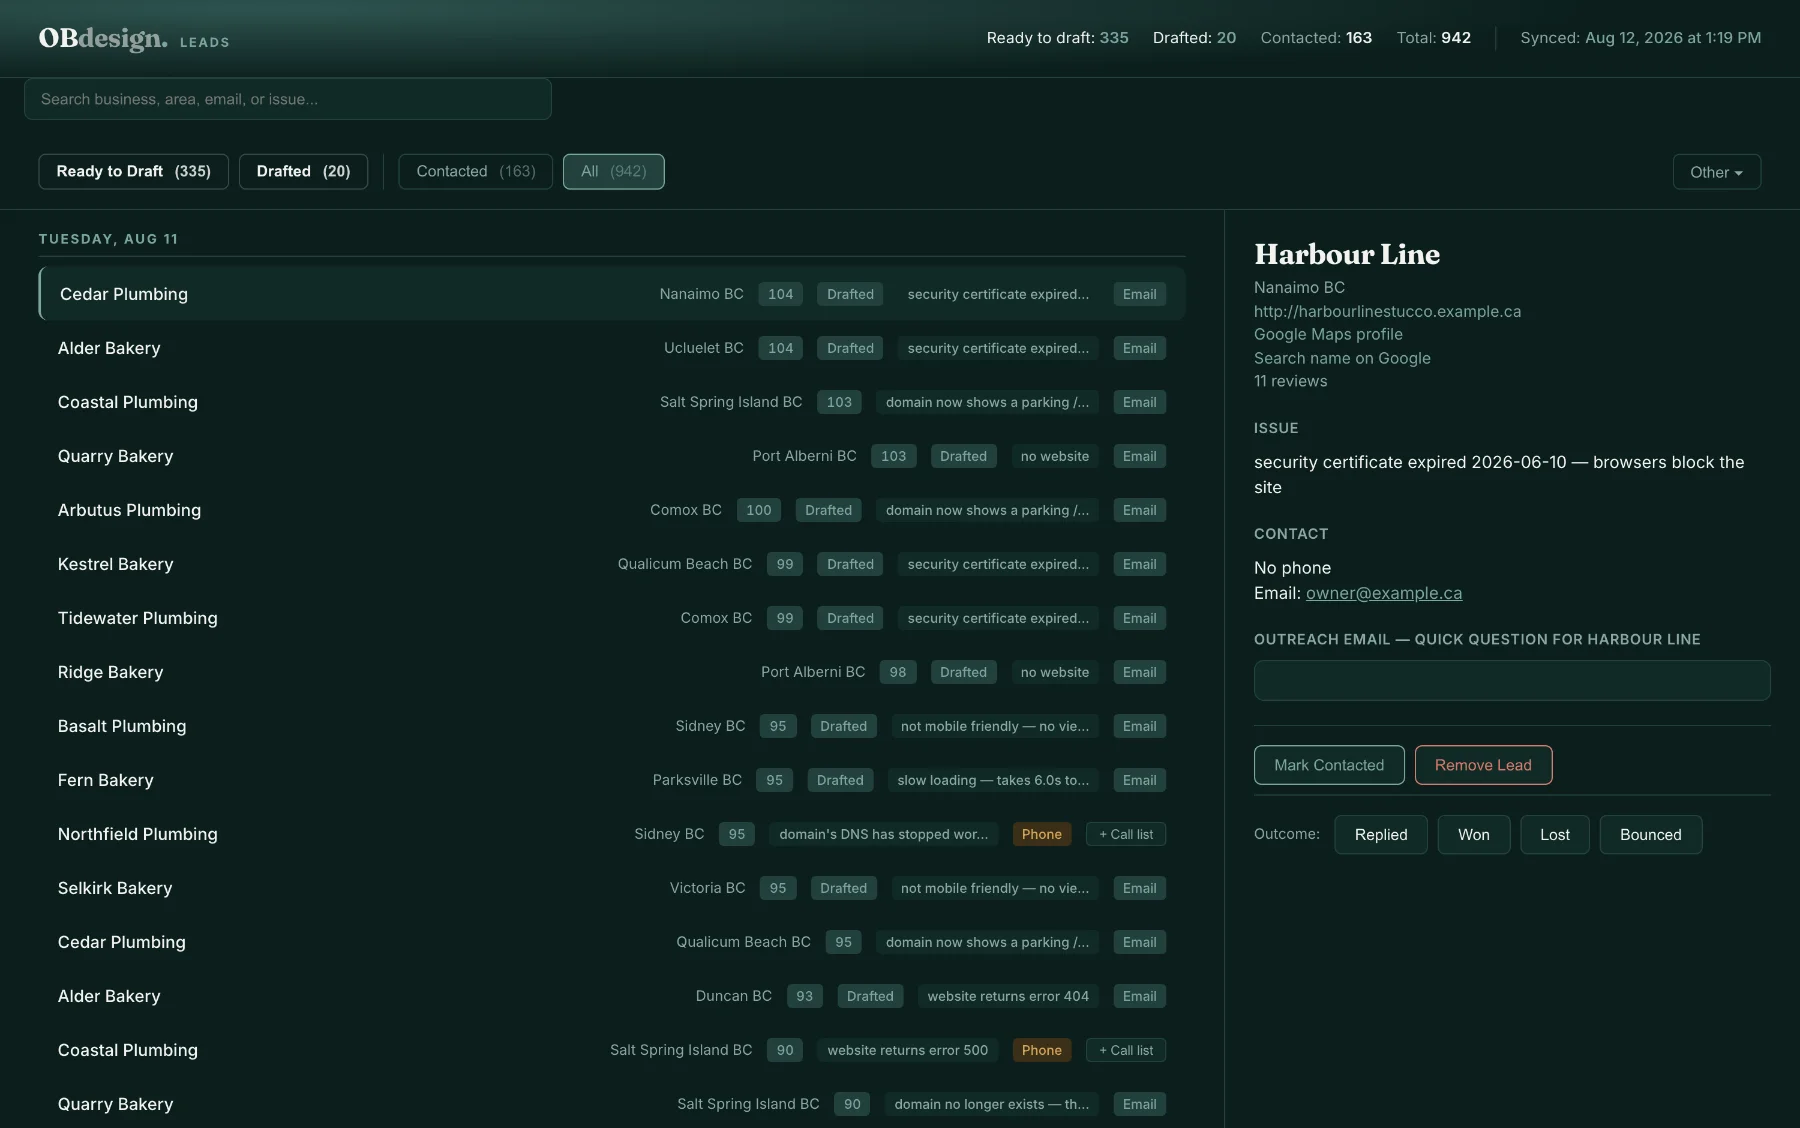Click the Remove Lead button
This screenshot has width=1800, height=1128.
coord(1483,765)
